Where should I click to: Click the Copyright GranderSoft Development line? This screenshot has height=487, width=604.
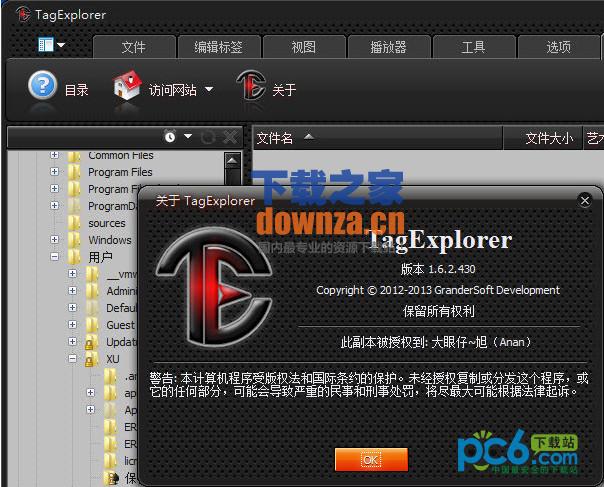pos(438,290)
